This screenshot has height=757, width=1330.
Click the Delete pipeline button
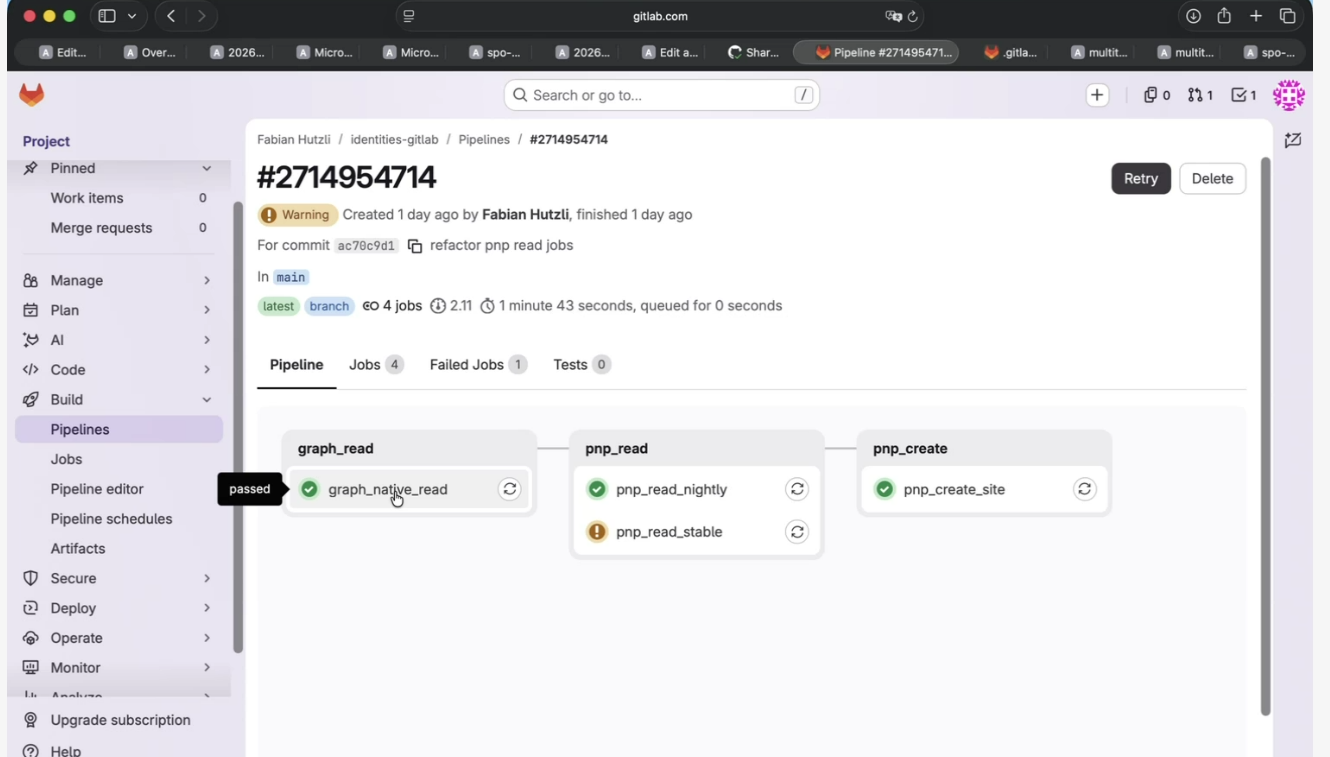1212,178
